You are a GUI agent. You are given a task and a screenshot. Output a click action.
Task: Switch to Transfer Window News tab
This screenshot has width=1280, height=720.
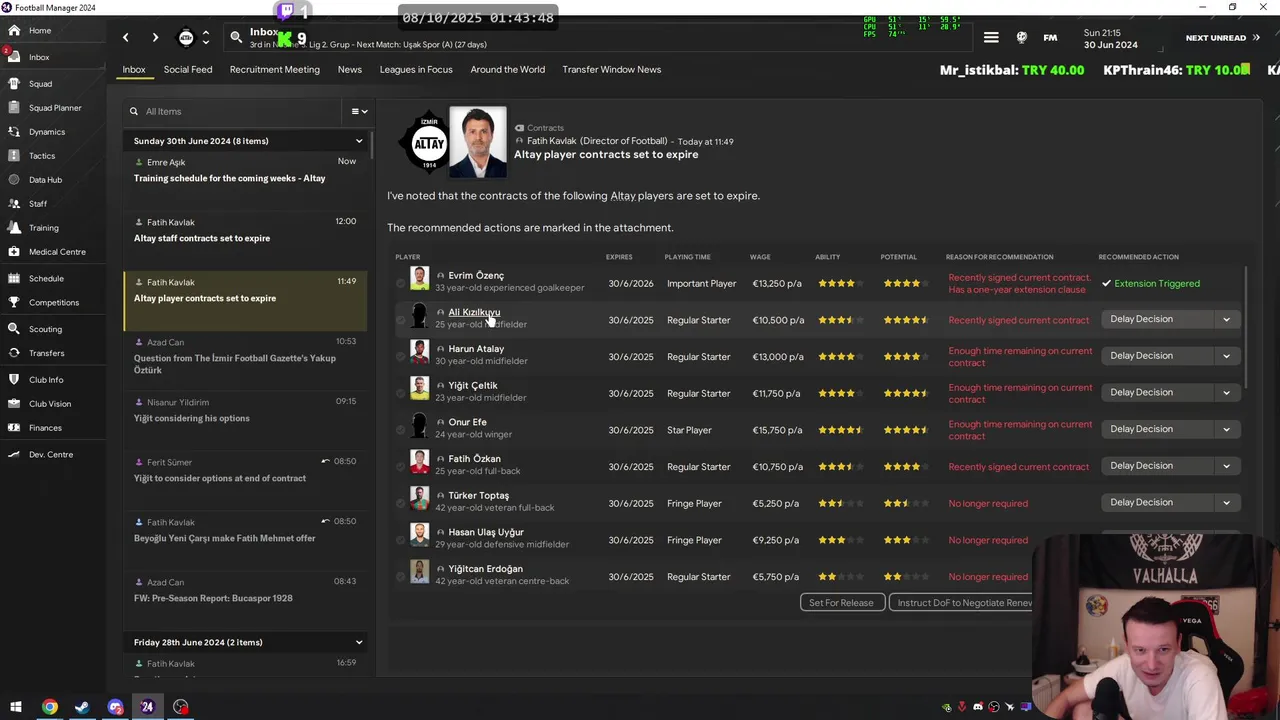click(611, 70)
